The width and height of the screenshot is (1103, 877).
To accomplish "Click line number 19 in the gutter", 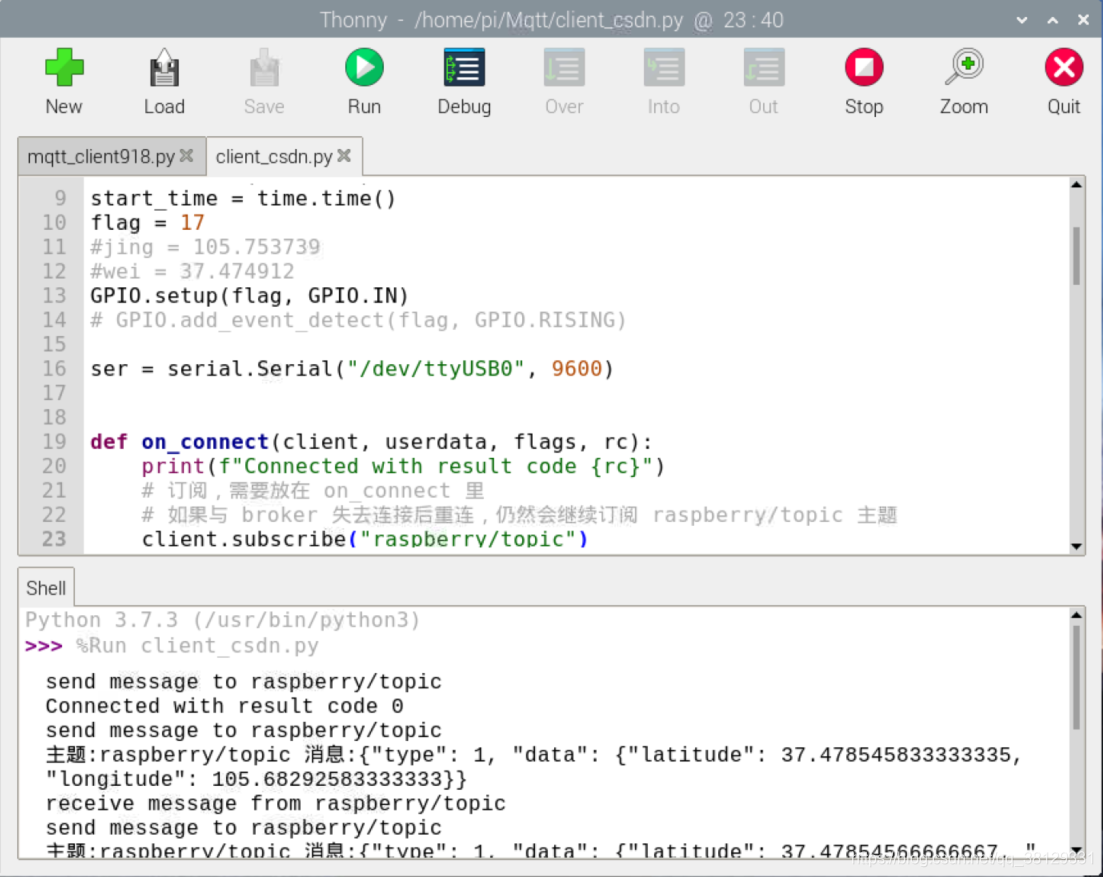I will tap(54, 442).
